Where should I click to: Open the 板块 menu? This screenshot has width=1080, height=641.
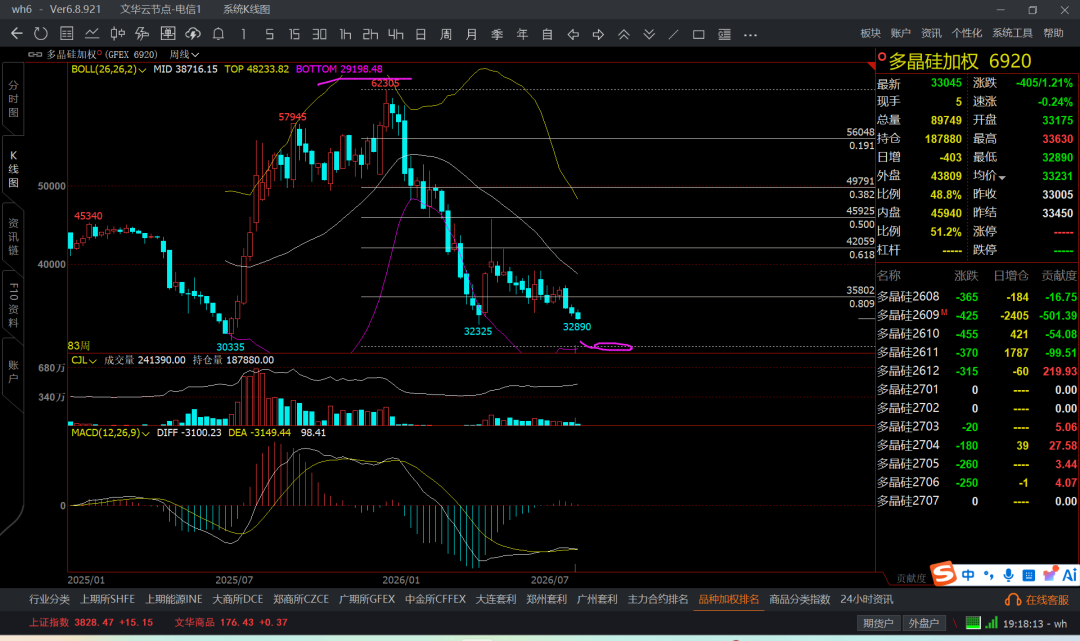[x=871, y=33]
